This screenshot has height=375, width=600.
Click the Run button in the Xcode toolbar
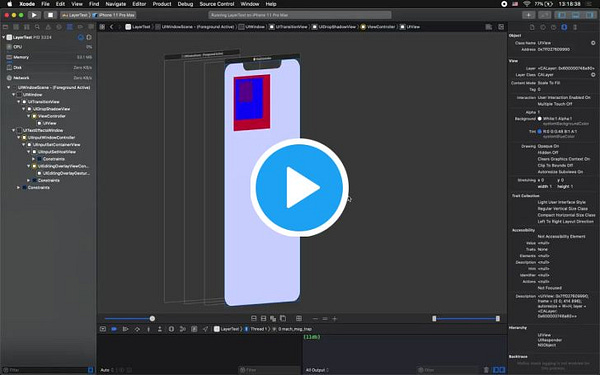click(x=34, y=15)
